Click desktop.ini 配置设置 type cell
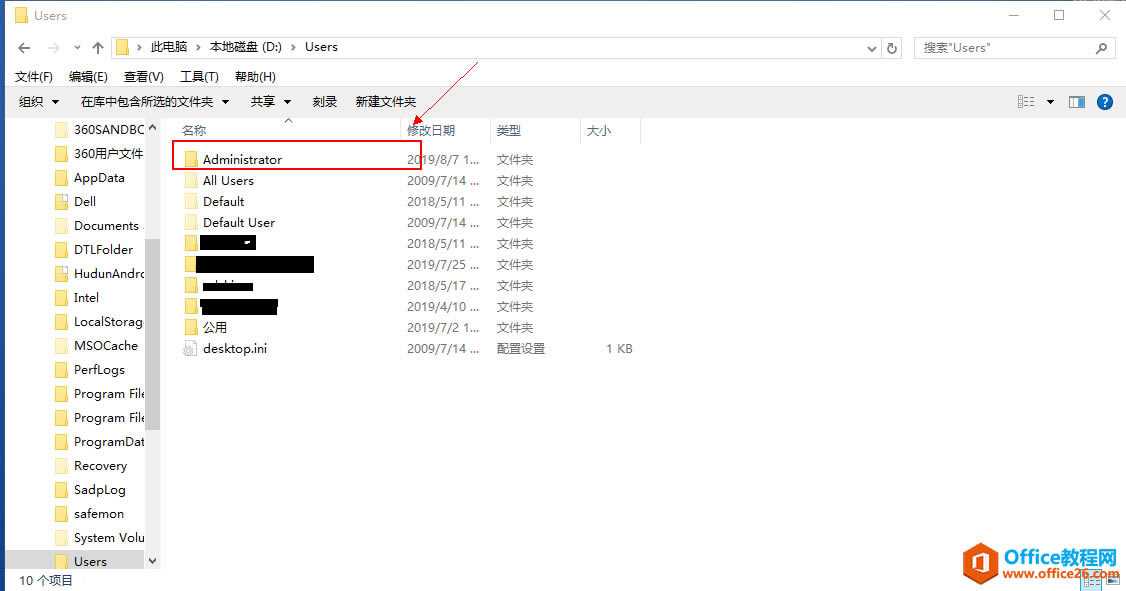Viewport: 1126px width, 591px height. pyautogui.click(x=521, y=349)
